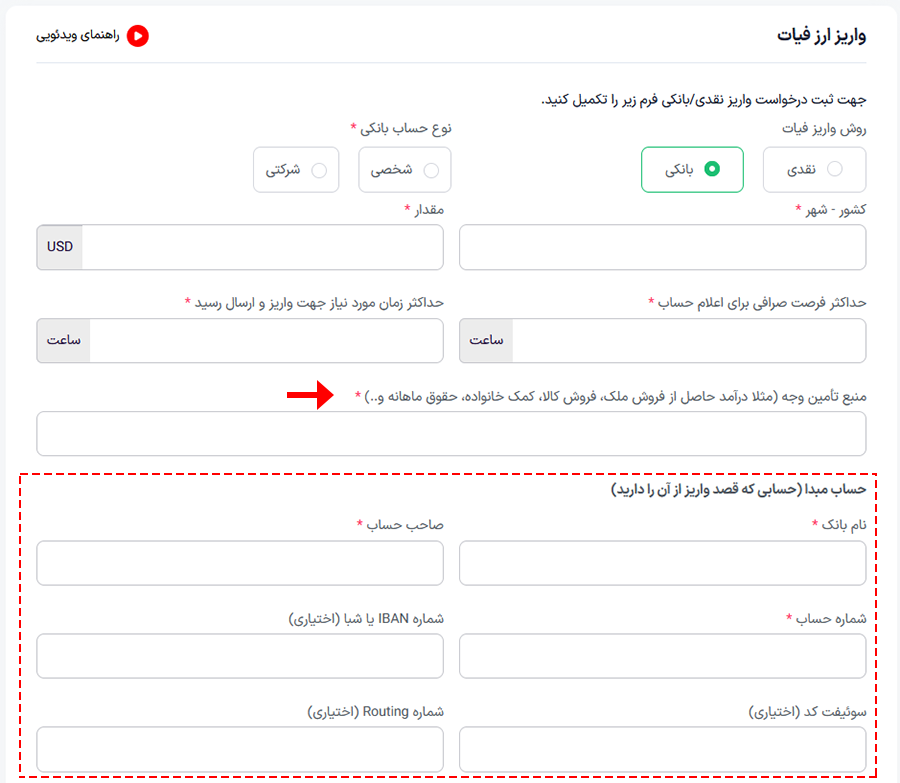
Task: Focus the مقدار amount field with USD
Action: point(240,247)
